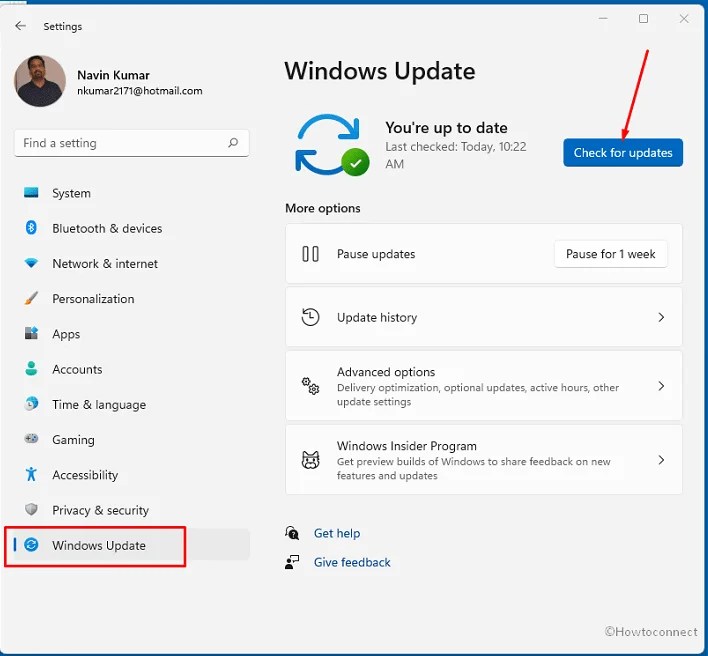Open Windows Insider Program row title
This screenshot has height=656, width=708.
406,446
